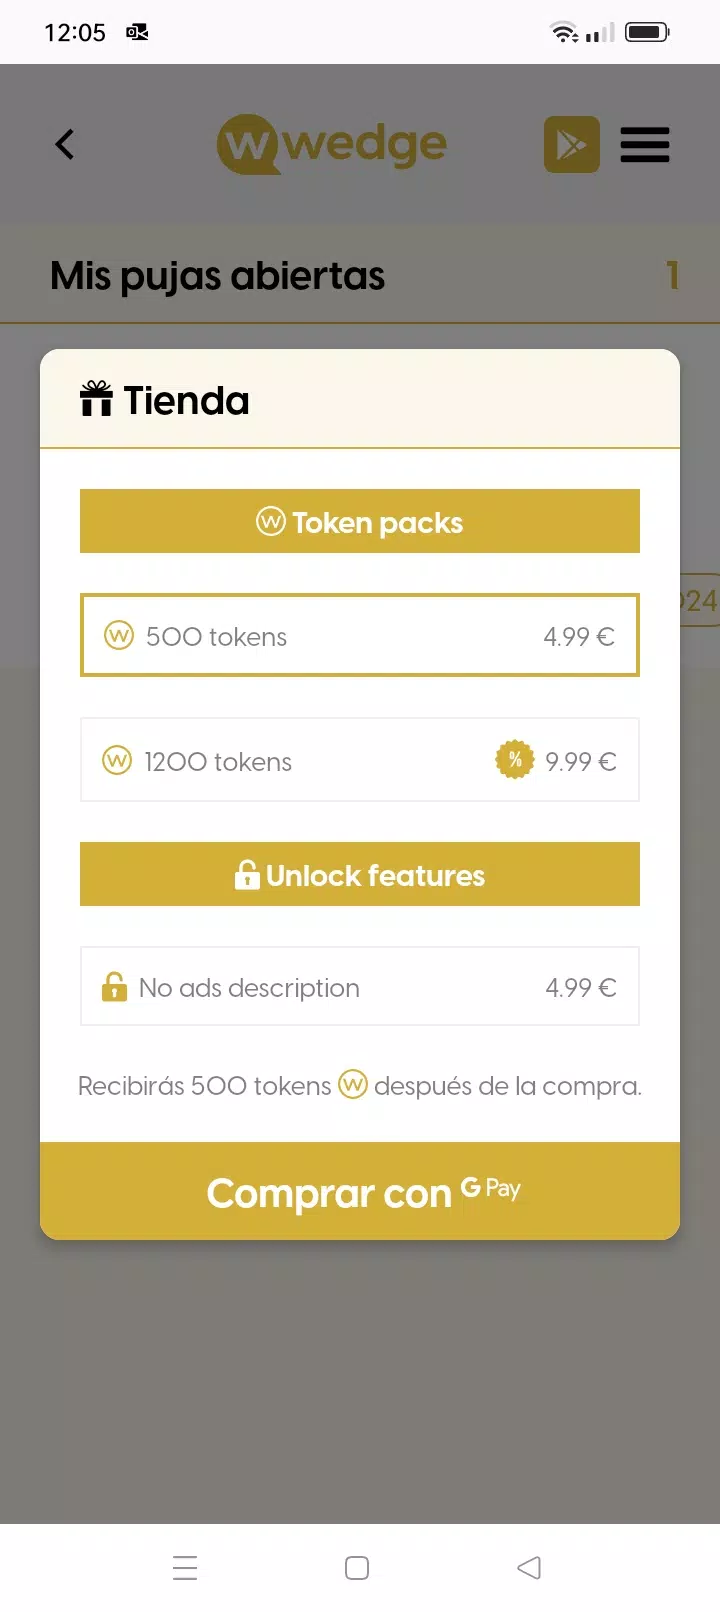
Task: Tap the gold play store icon
Action: tap(571, 145)
